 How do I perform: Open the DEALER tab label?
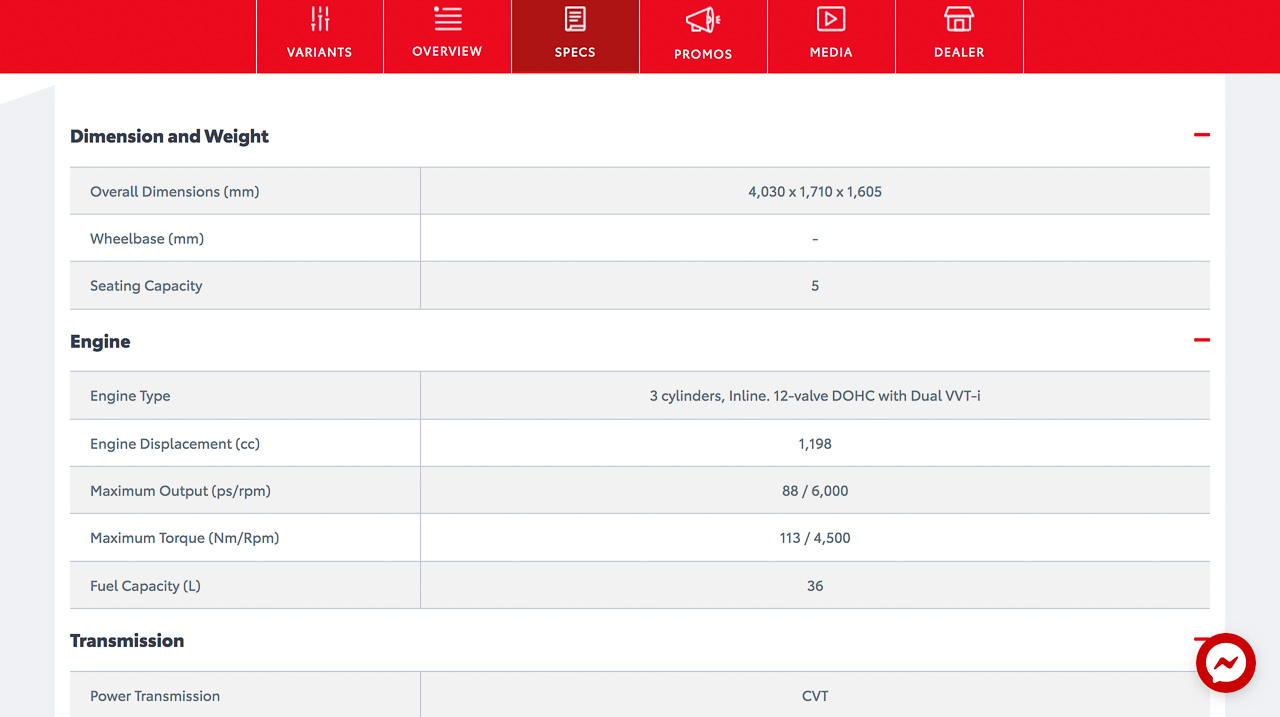959,52
